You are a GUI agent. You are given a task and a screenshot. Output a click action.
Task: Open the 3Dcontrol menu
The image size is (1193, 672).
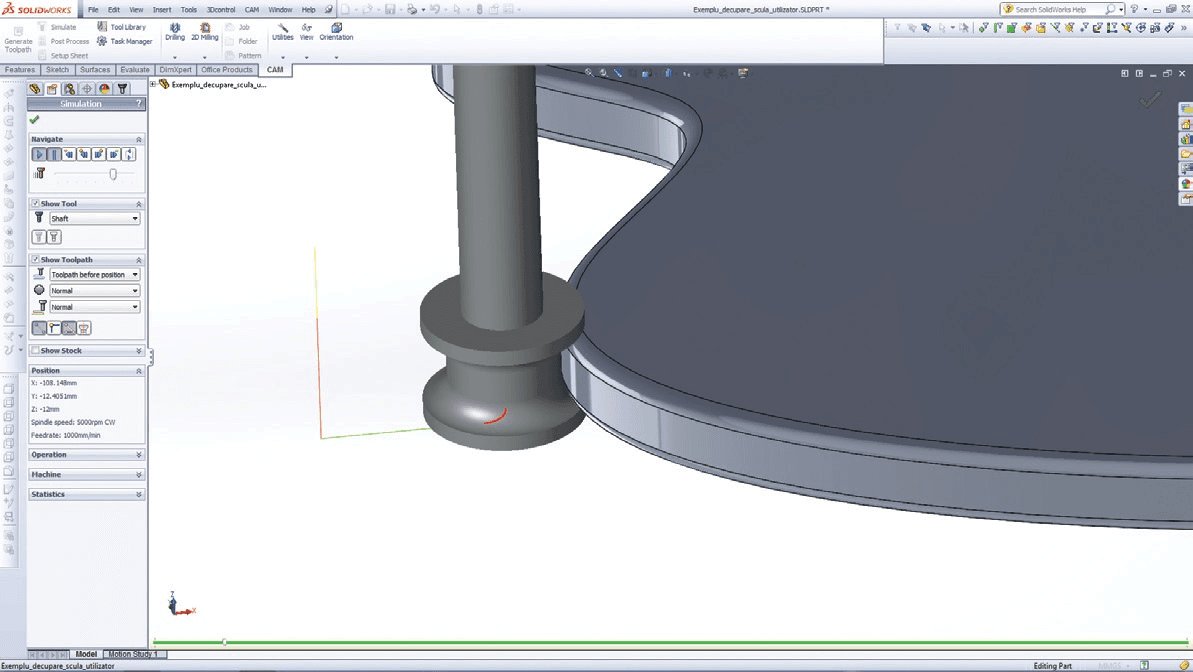(221, 10)
